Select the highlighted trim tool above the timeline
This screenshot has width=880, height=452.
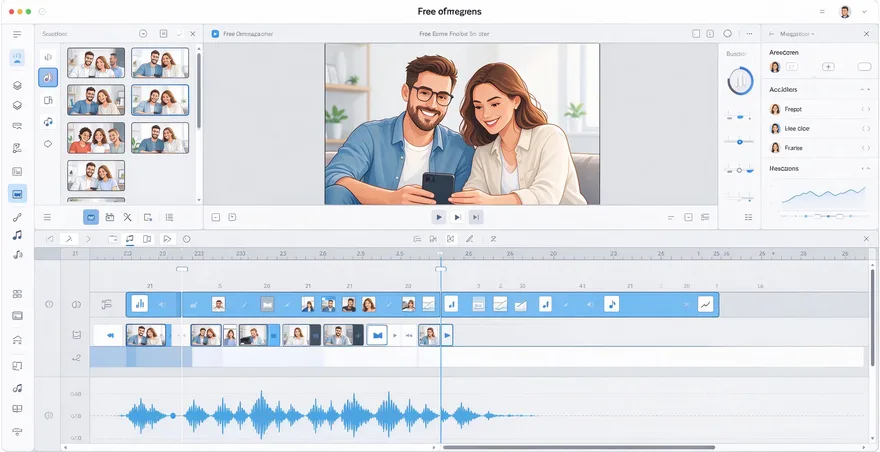click(450, 239)
